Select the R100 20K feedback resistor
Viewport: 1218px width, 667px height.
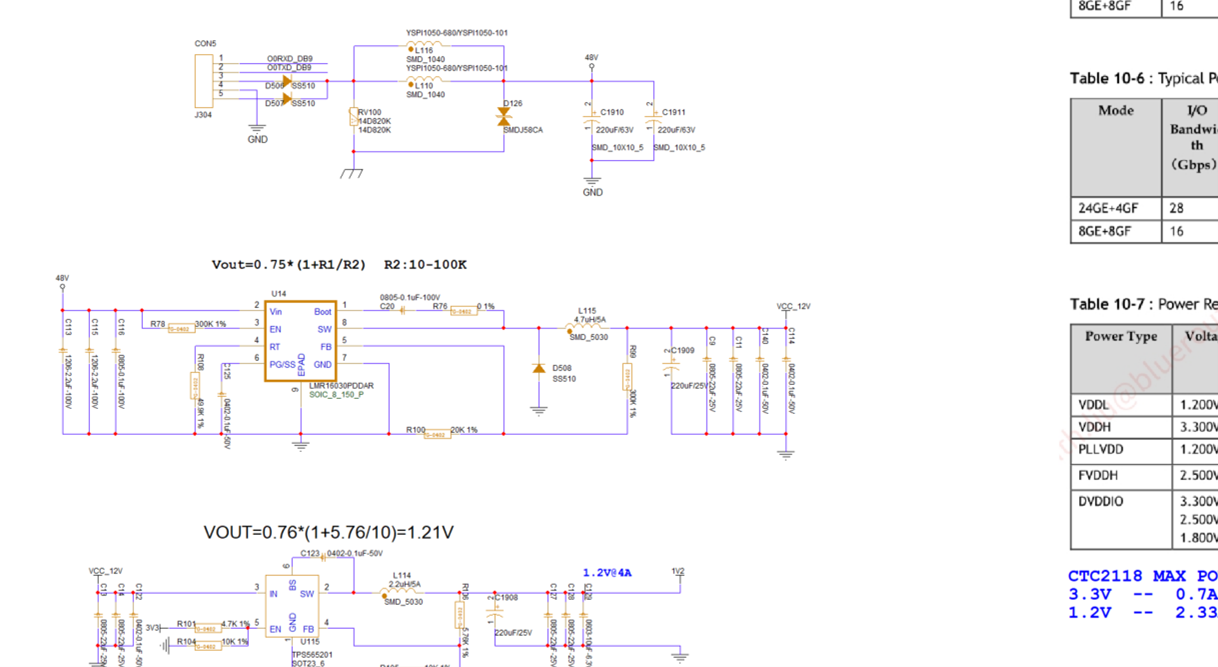[436, 434]
